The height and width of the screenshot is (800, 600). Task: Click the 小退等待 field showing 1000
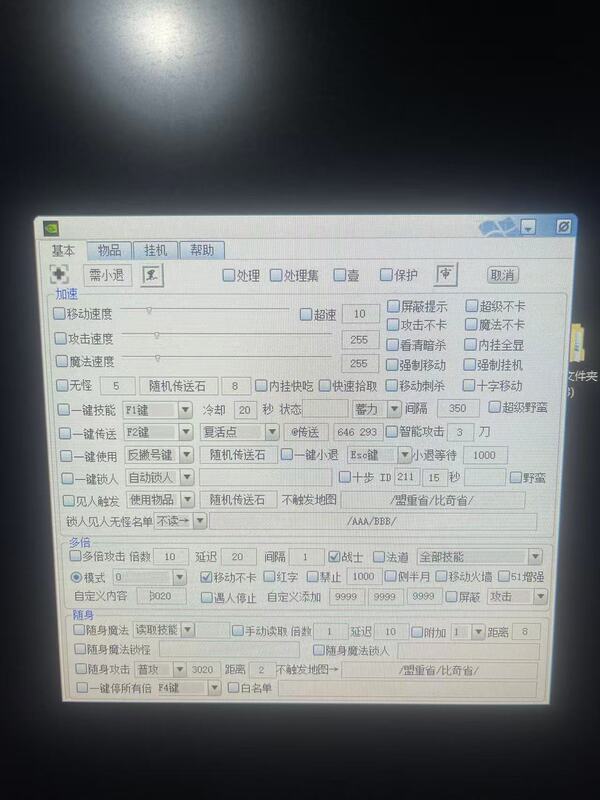[x=485, y=455]
